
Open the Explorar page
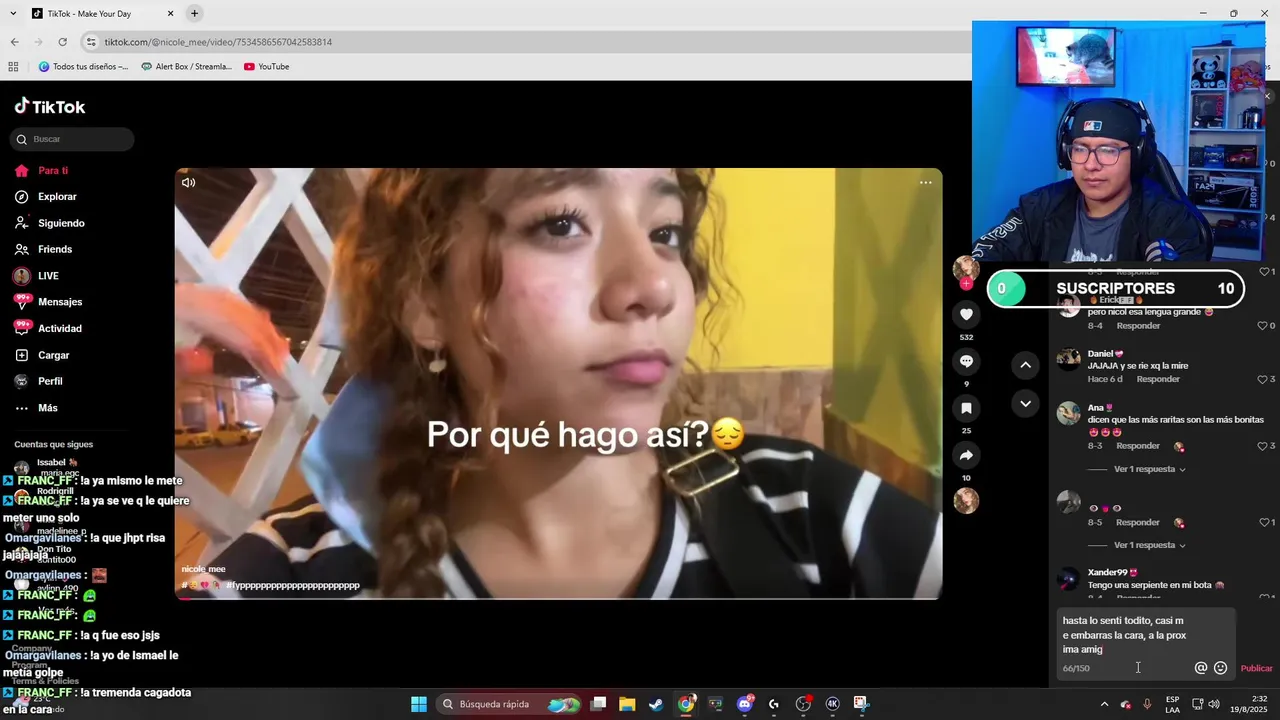(x=57, y=197)
